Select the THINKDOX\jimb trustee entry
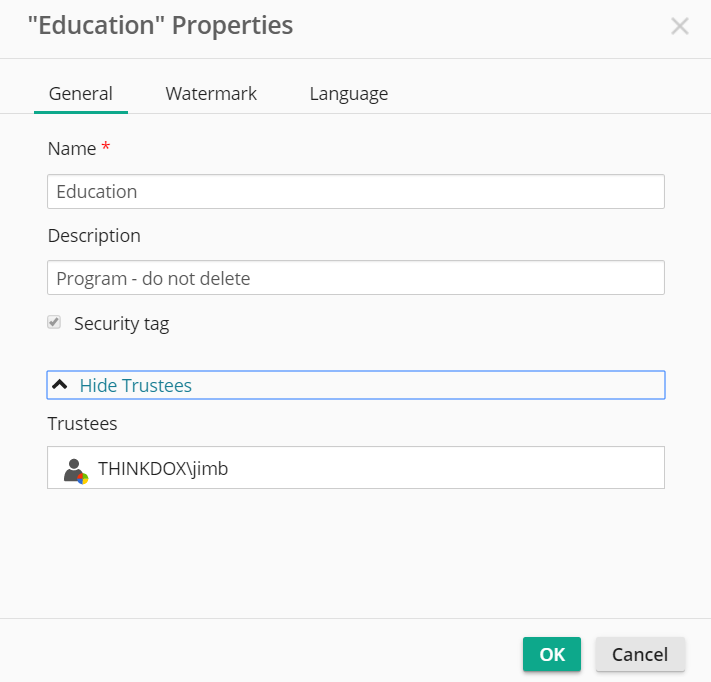This screenshot has height=682, width=711. point(356,468)
